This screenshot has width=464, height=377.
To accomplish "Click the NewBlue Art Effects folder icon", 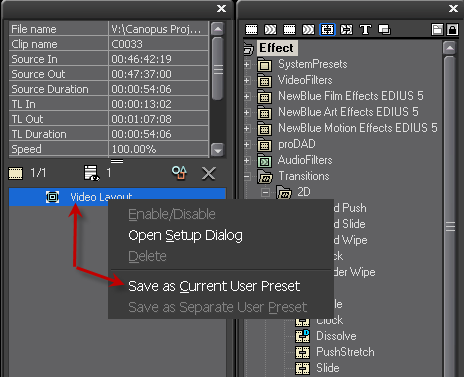I will (x=265, y=112).
